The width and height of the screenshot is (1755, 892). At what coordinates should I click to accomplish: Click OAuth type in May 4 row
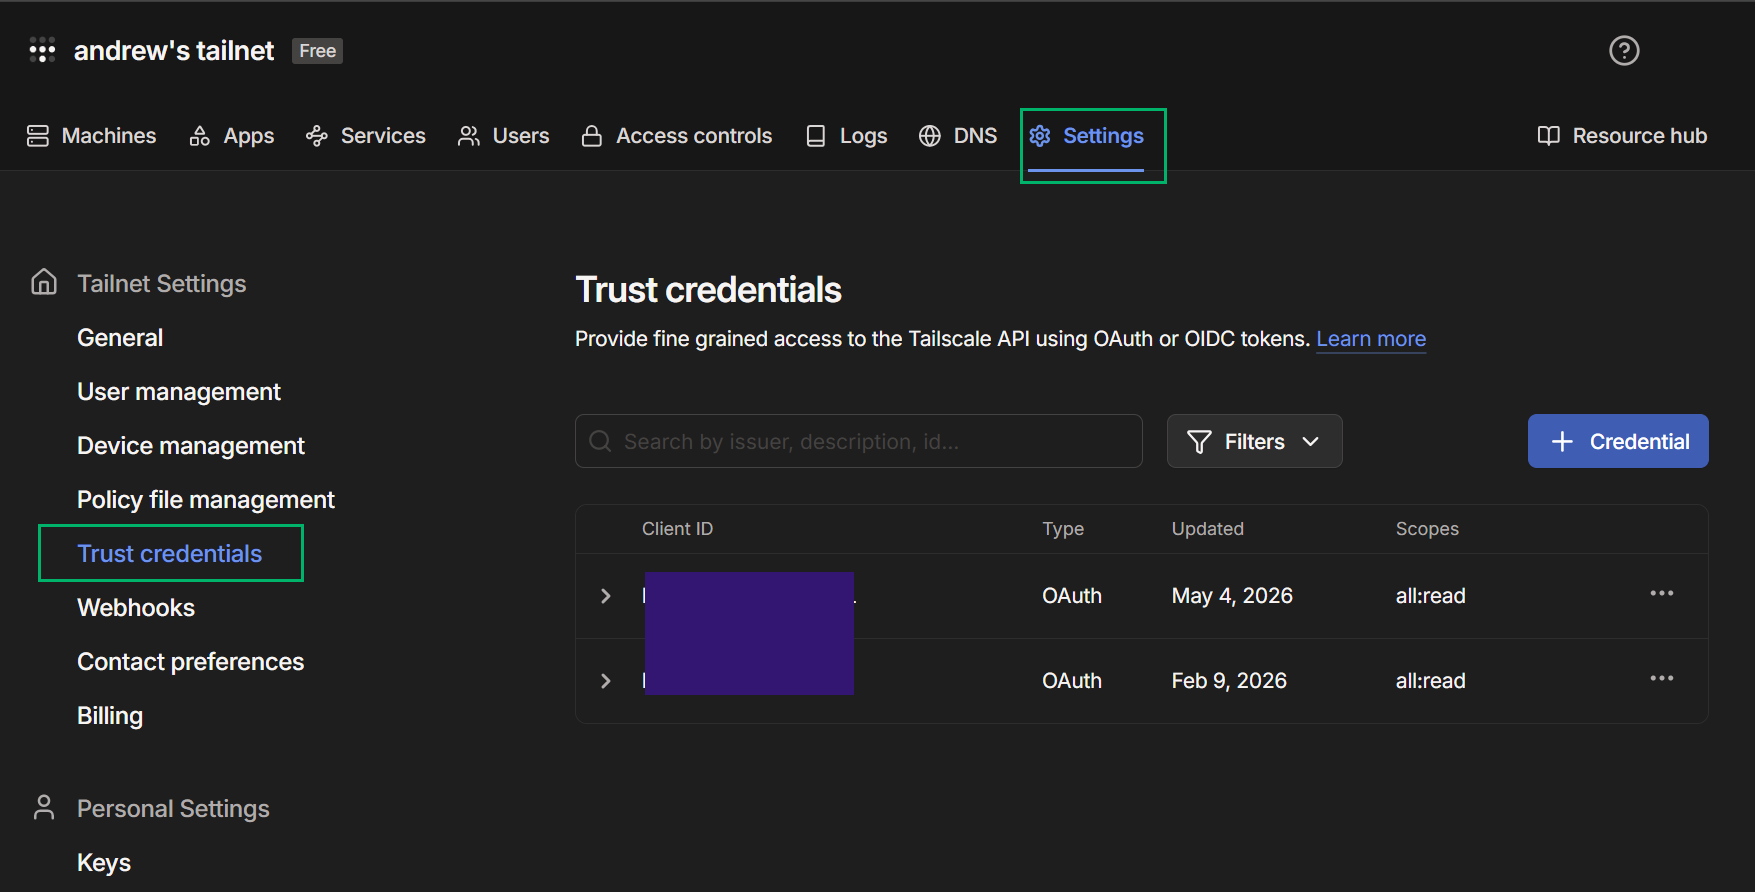(1072, 596)
